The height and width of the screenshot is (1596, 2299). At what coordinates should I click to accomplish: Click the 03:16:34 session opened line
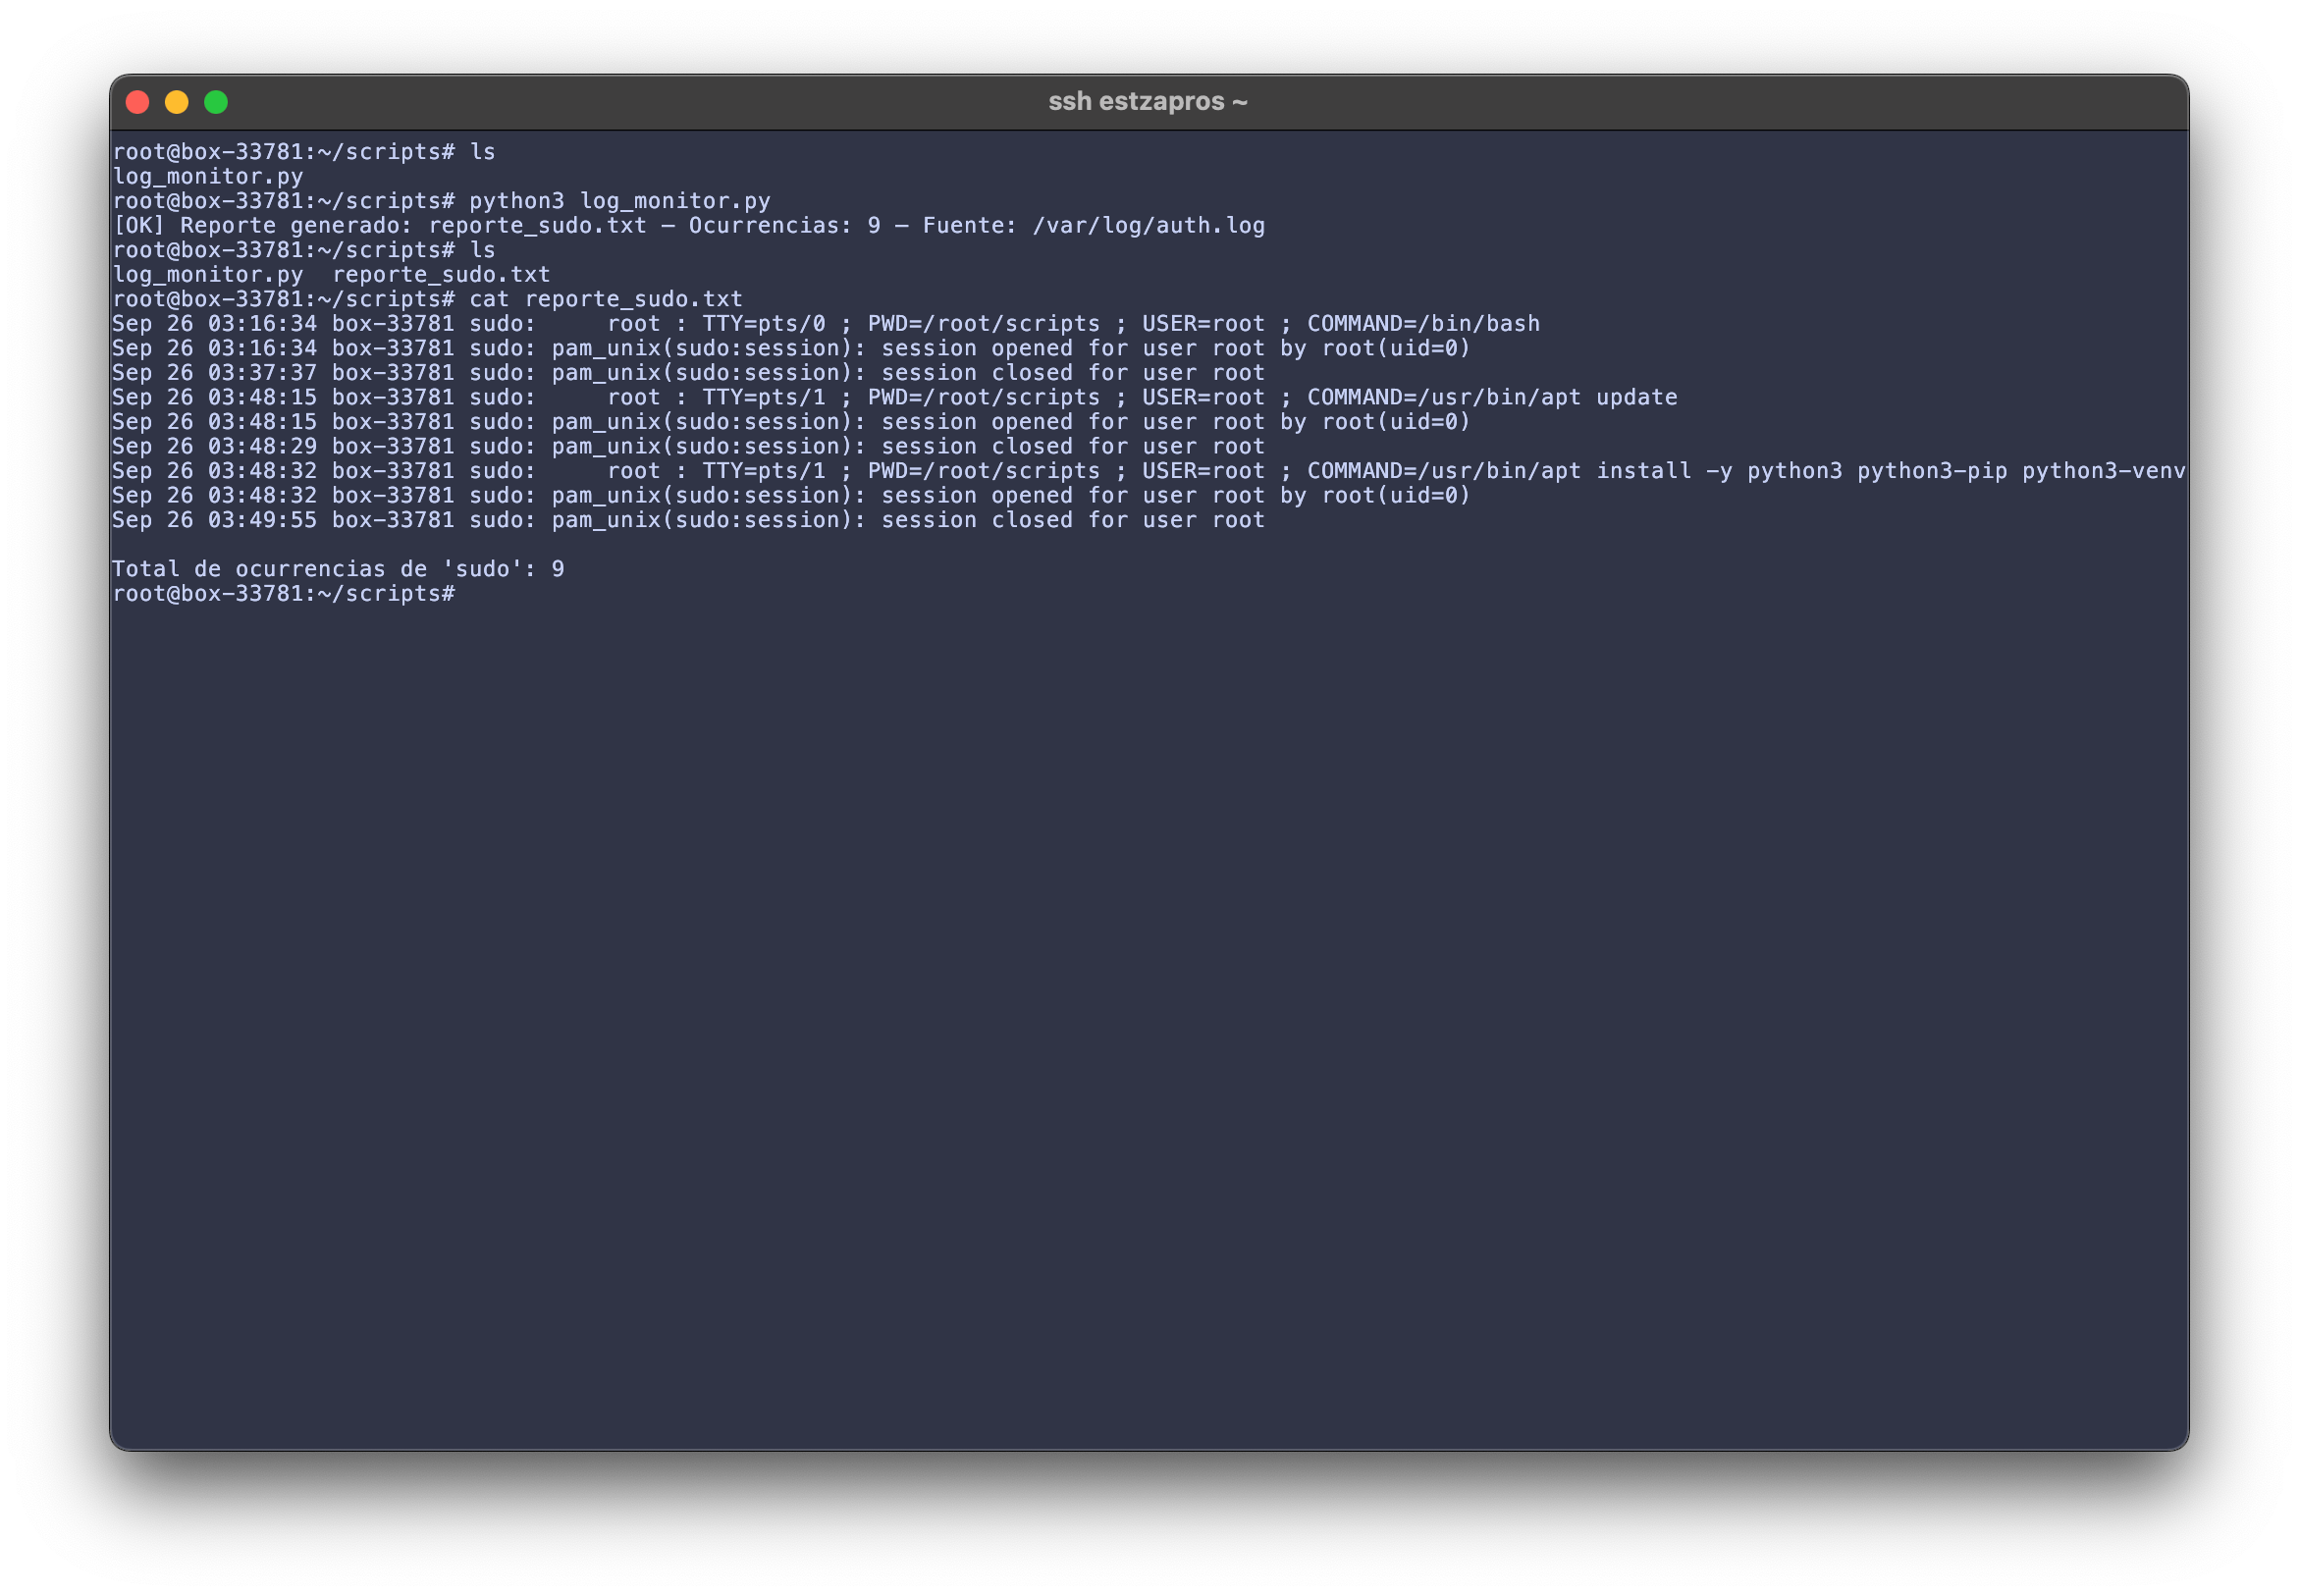pos(790,349)
